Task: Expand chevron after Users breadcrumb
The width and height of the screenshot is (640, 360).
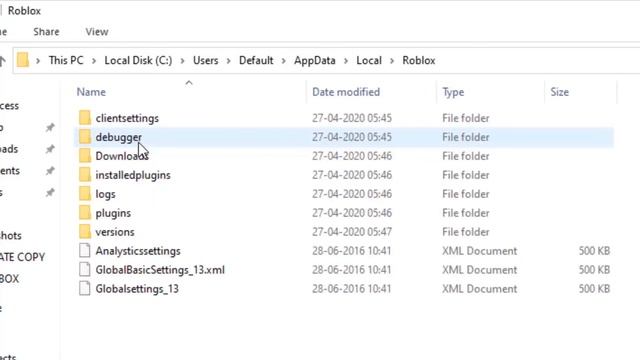Action: tap(229, 61)
